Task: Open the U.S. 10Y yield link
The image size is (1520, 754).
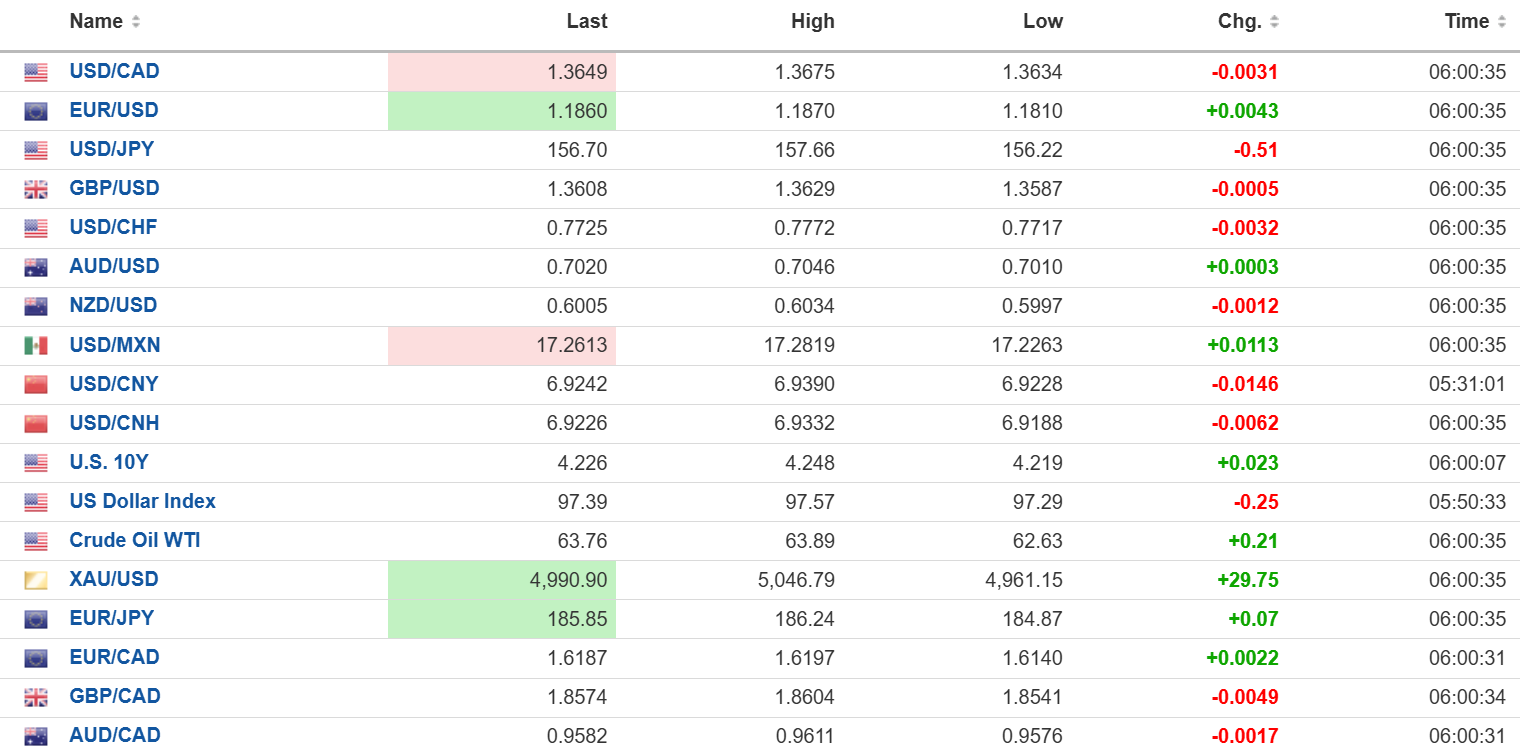Action: coord(109,462)
